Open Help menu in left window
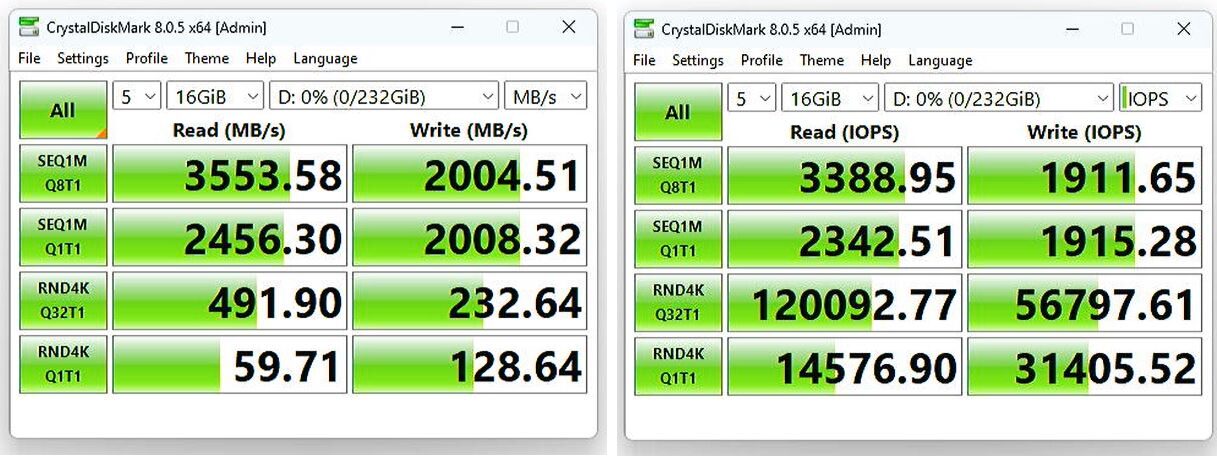Screen dimensions: 1217x456 coord(261,58)
